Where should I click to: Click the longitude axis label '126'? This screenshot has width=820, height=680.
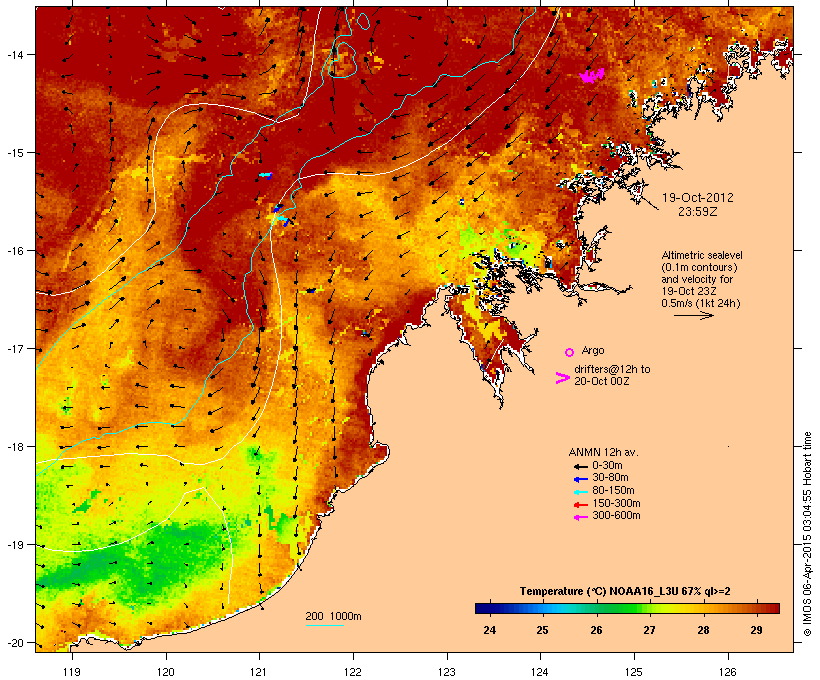pyautogui.click(x=727, y=672)
